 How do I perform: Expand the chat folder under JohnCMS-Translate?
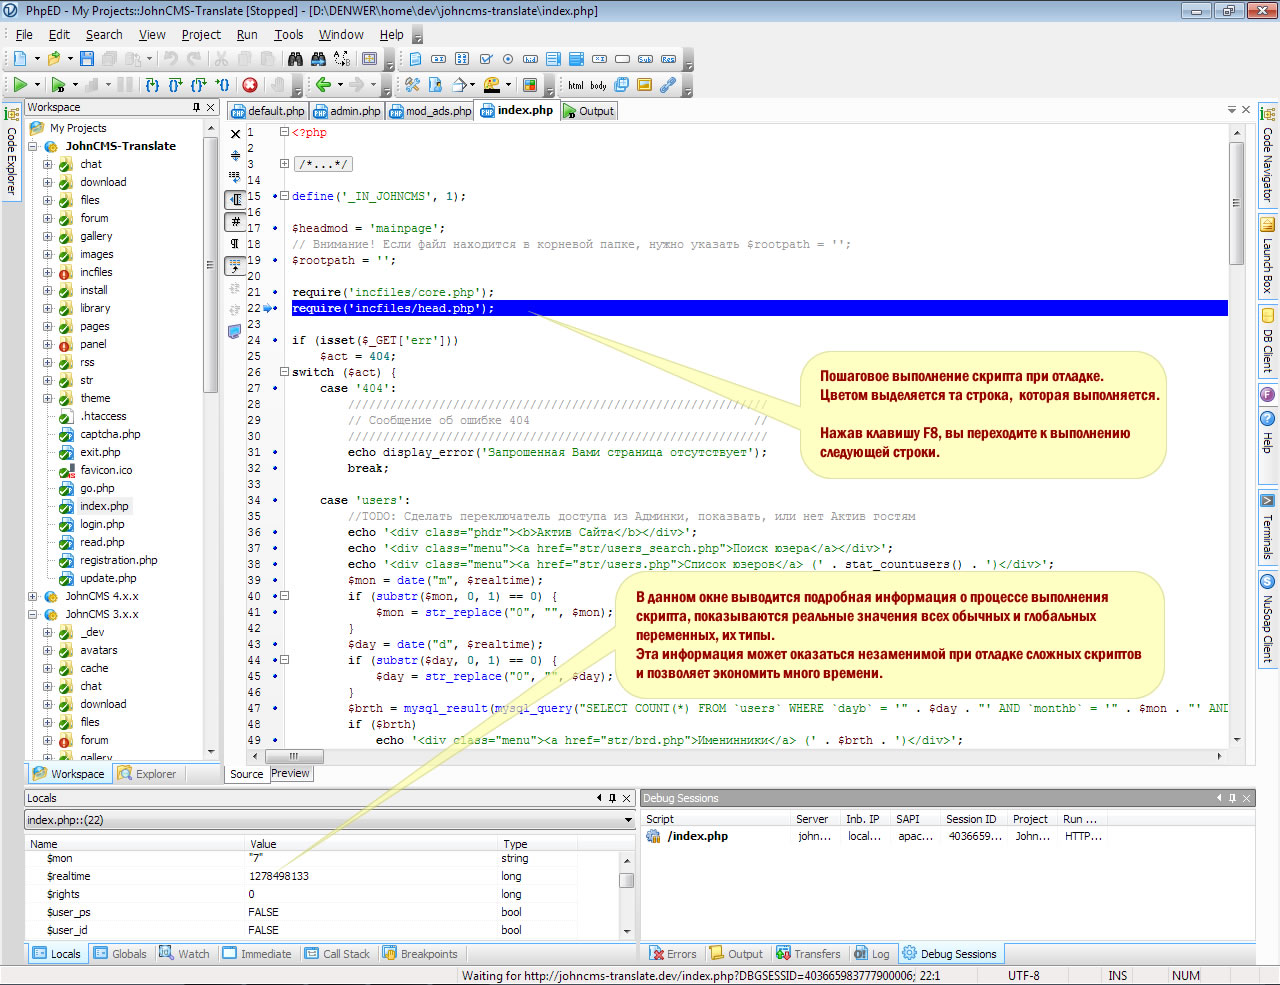point(47,164)
